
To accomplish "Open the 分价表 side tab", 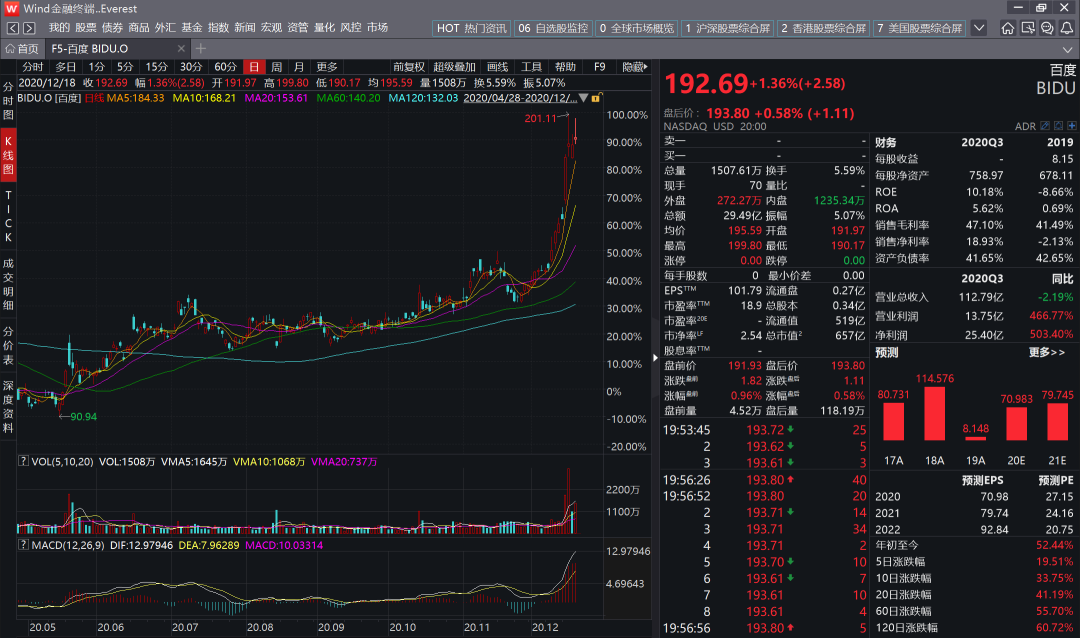I will click(8, 346).
